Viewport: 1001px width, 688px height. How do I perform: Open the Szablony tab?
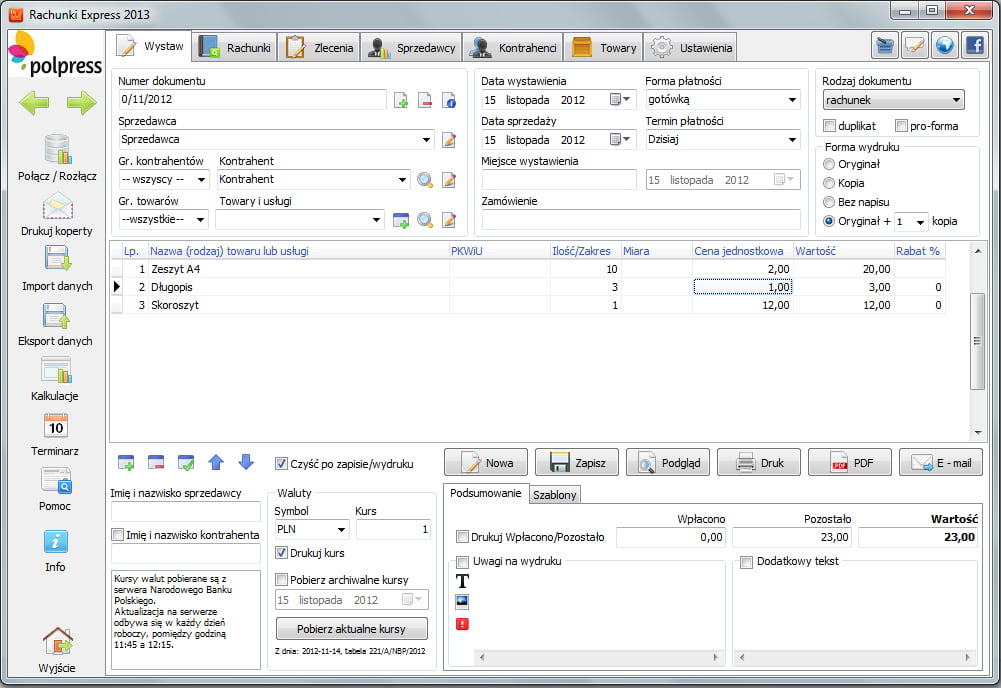(554, 495)
